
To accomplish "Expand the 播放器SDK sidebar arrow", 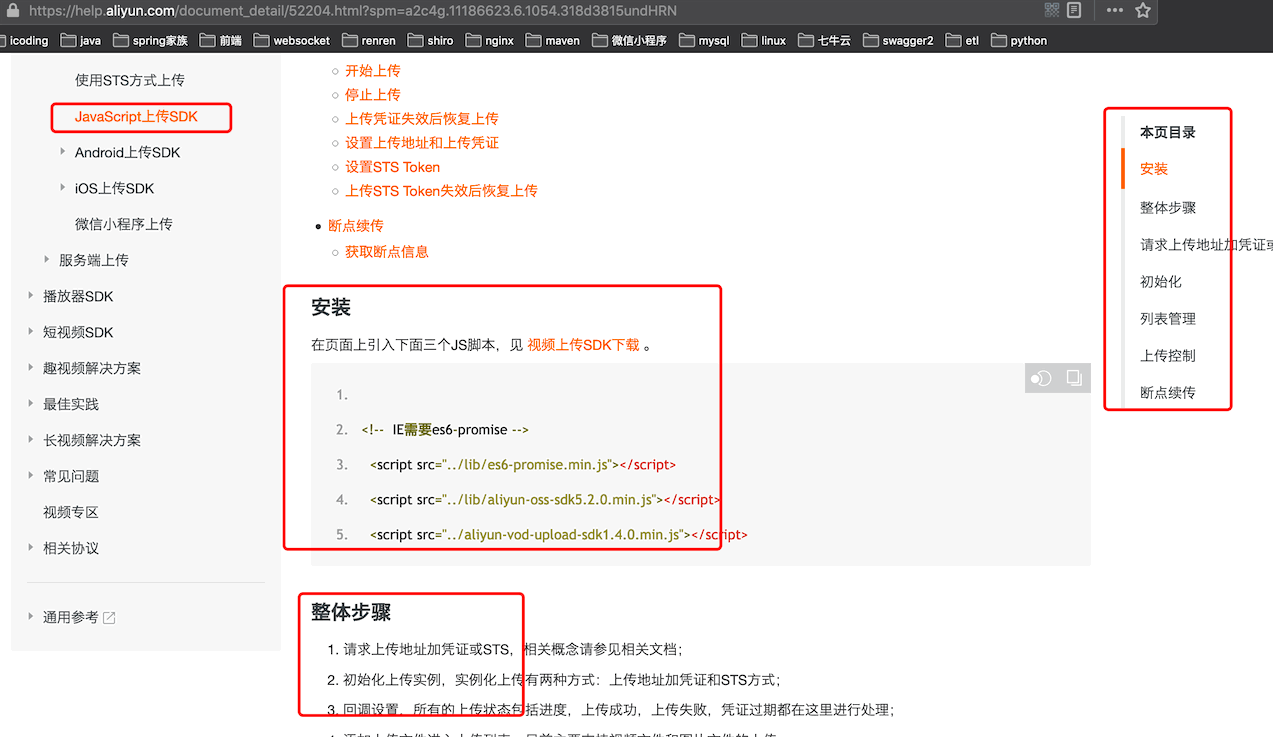I will [x=31, y=296].
